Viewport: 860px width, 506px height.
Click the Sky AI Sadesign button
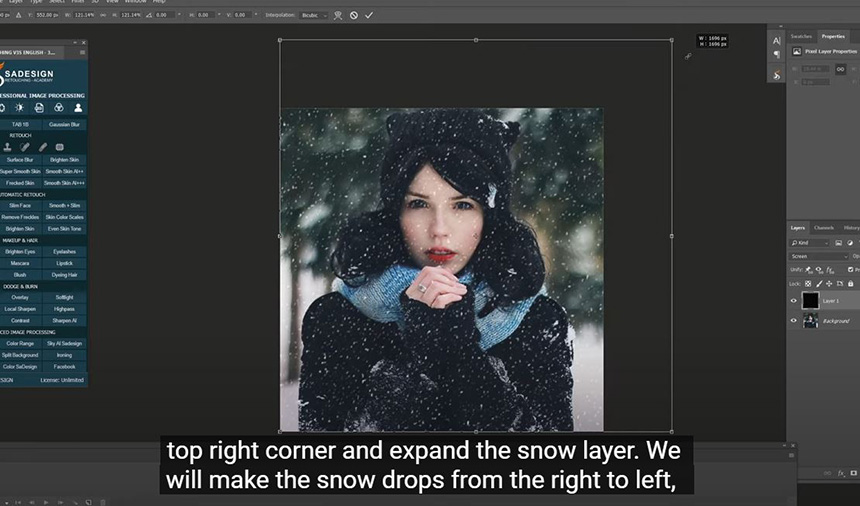pyautogui.click(x=65, y=343)
